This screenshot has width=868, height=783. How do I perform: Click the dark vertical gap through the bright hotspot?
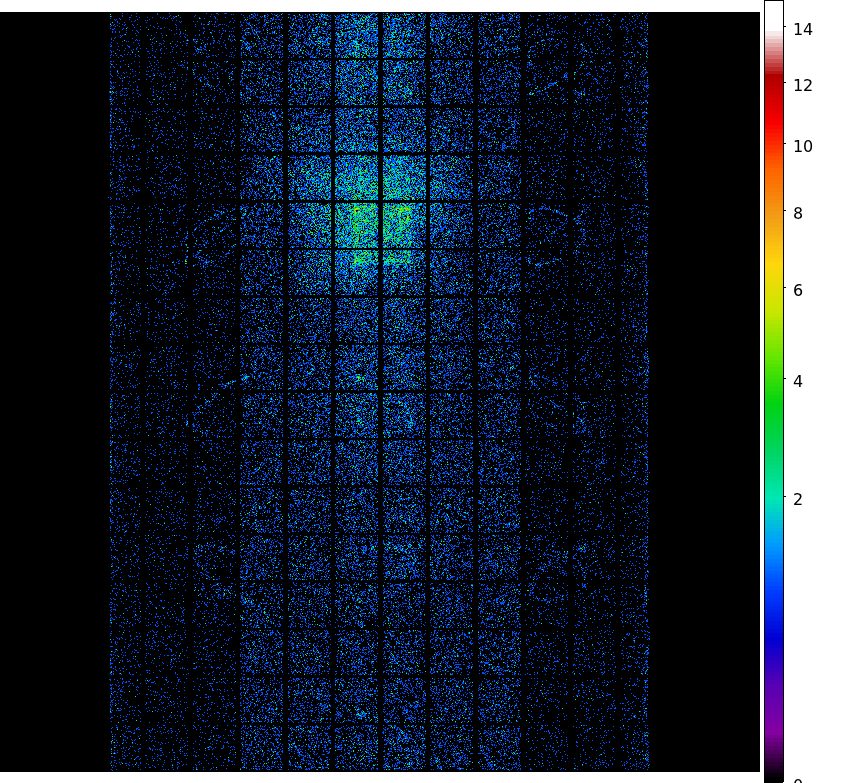381,220
